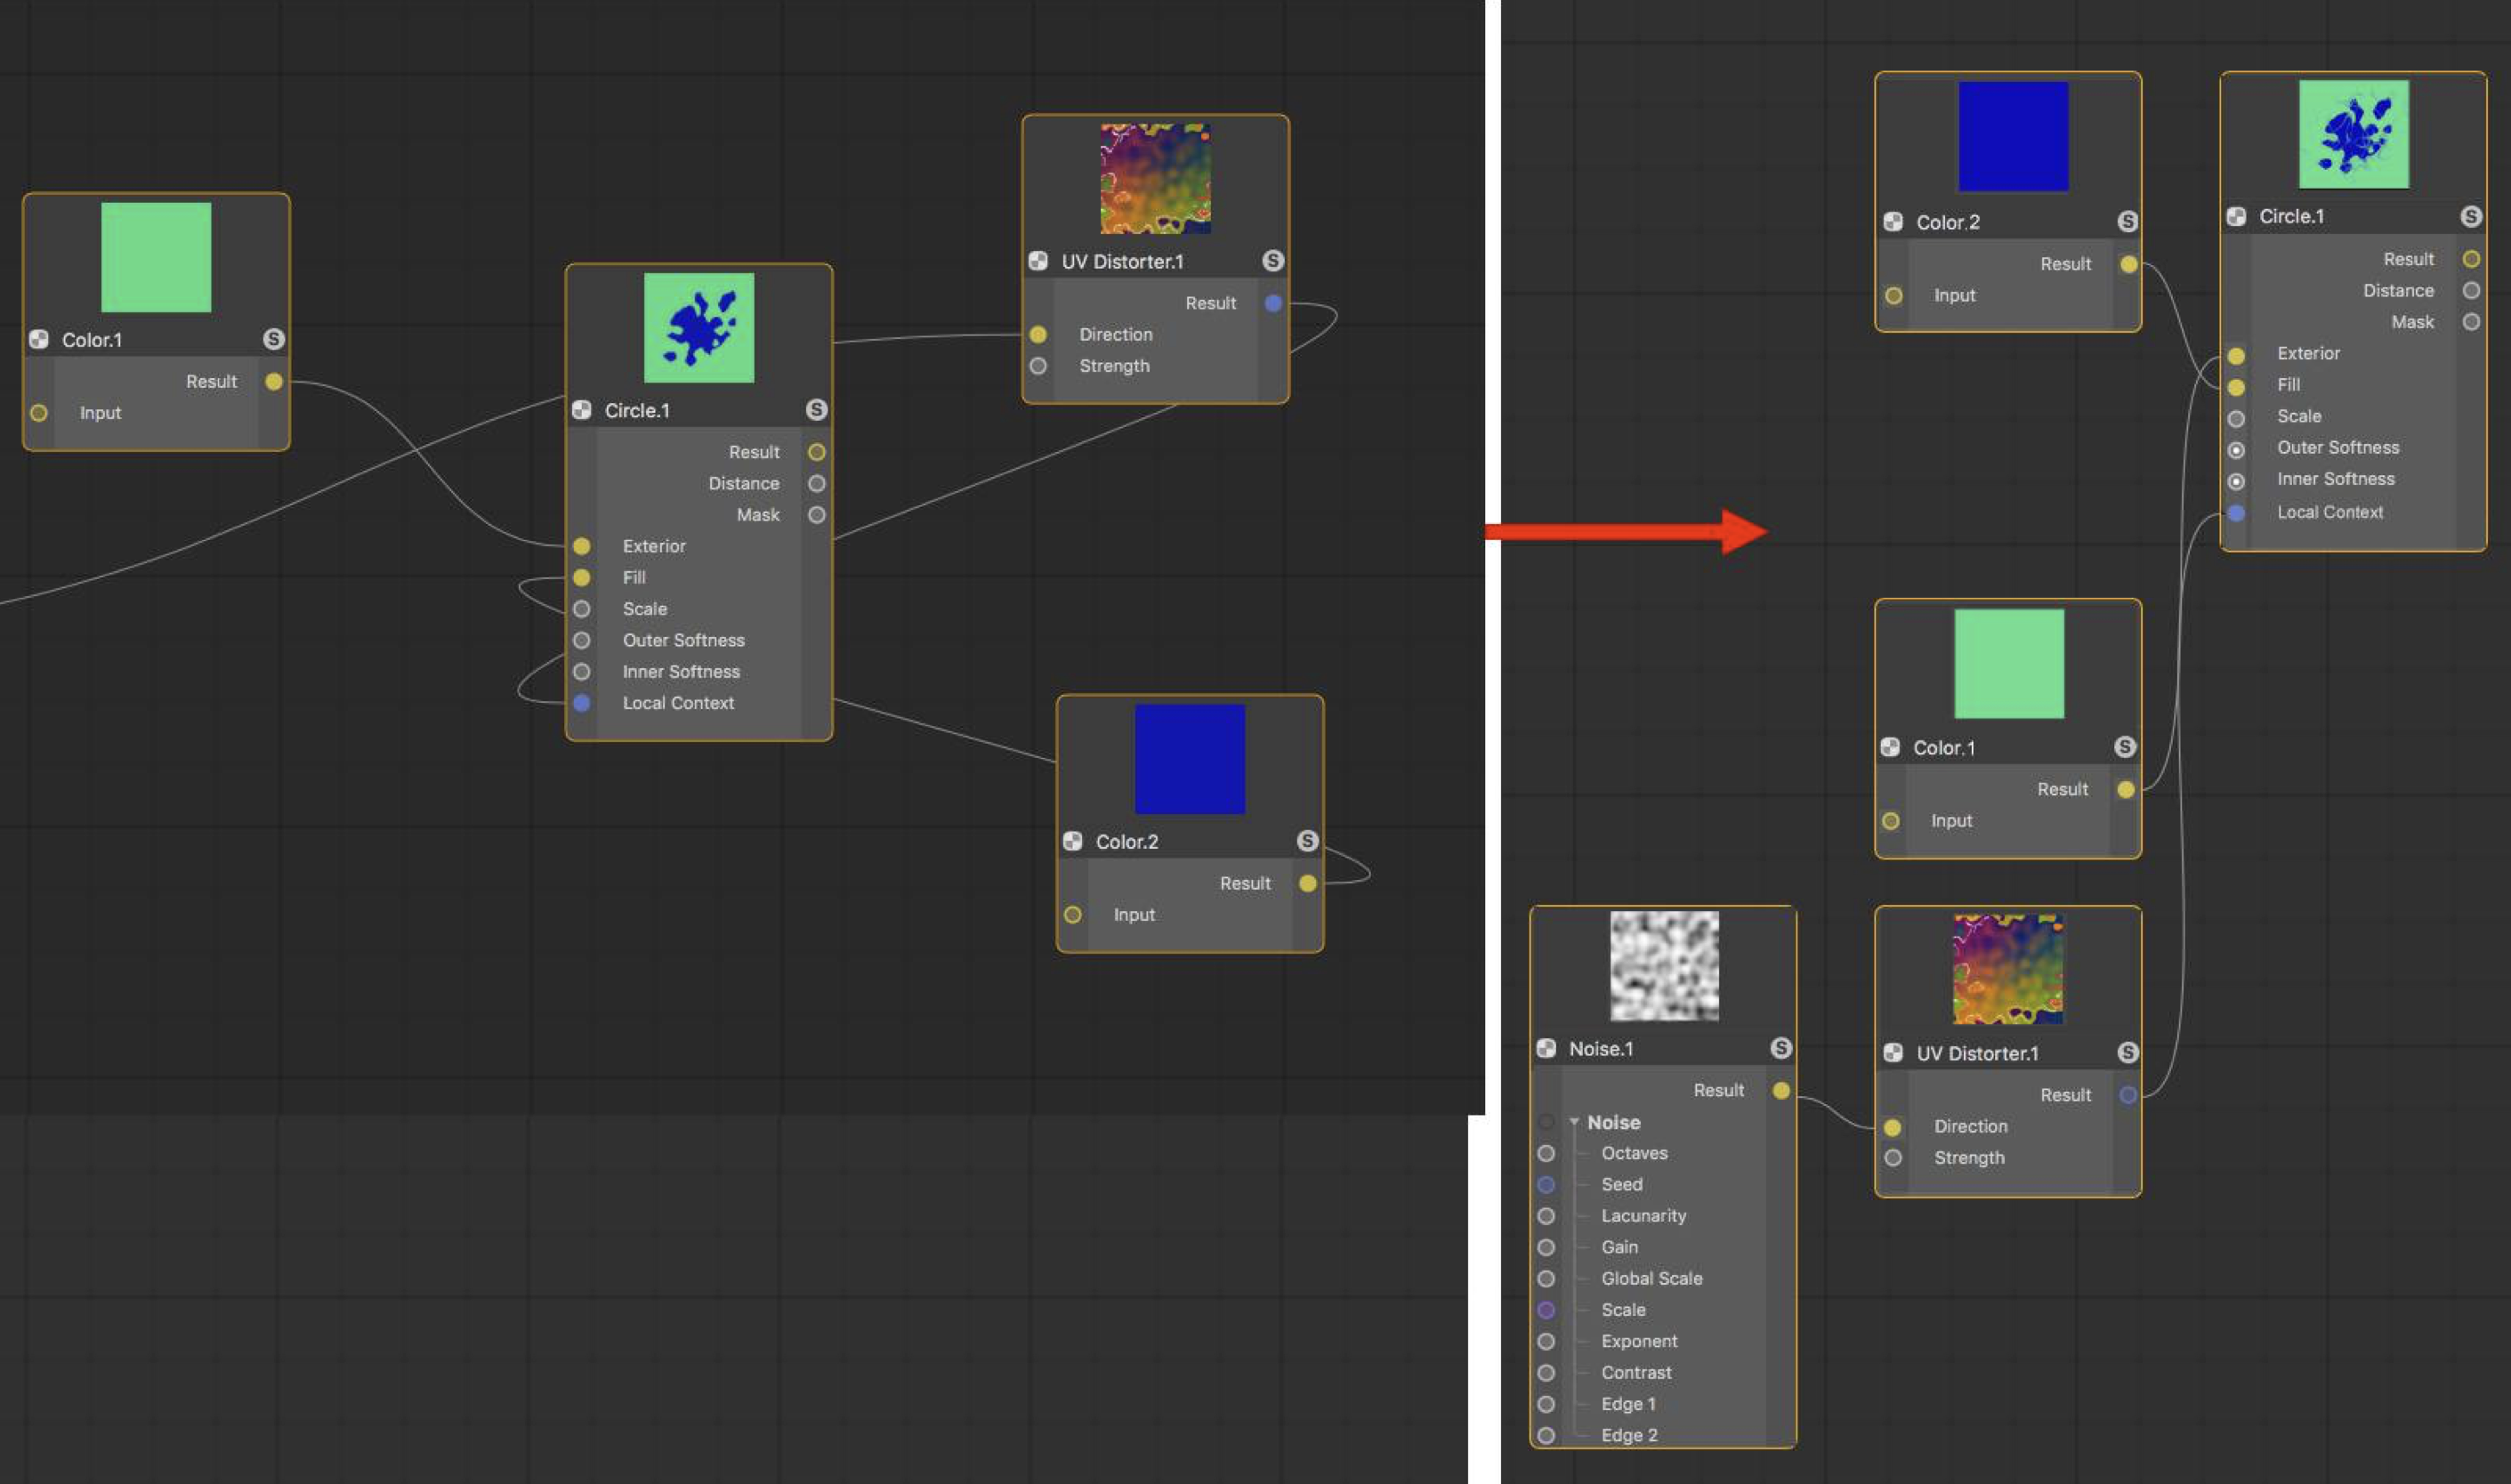Collapse the Noise port group triangle in Noise.1
The height and width of the screenshot is (1484, 2511).
coord(1574,1122)
